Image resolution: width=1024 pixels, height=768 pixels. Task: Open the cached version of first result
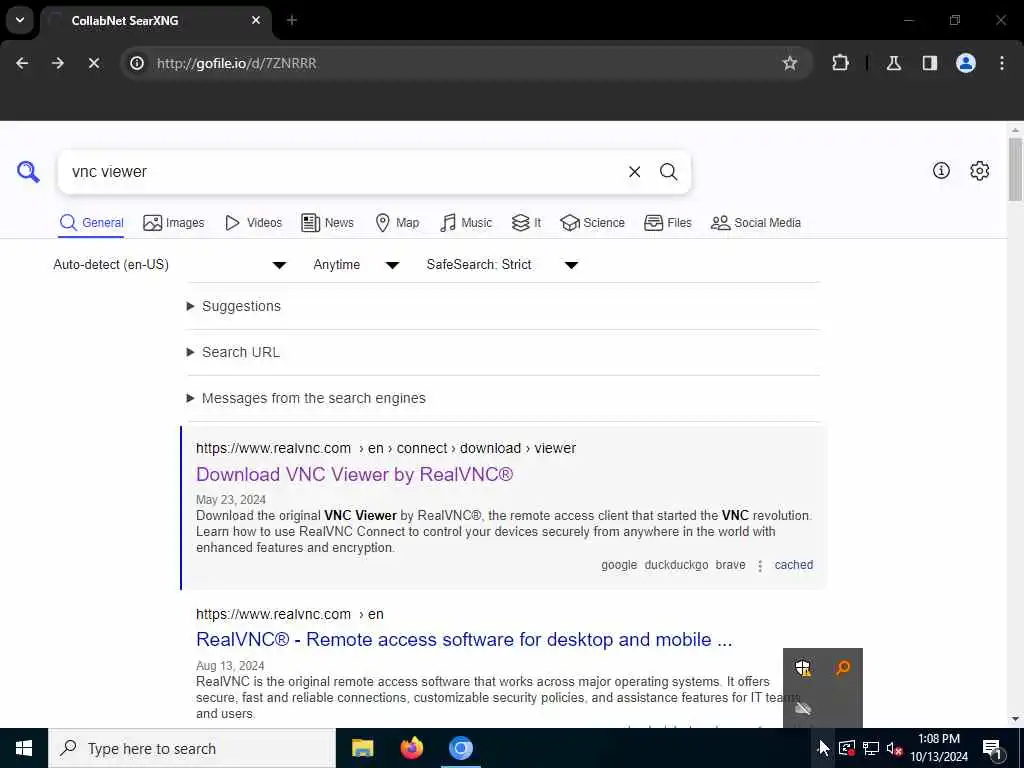click(x=793, y=565)
